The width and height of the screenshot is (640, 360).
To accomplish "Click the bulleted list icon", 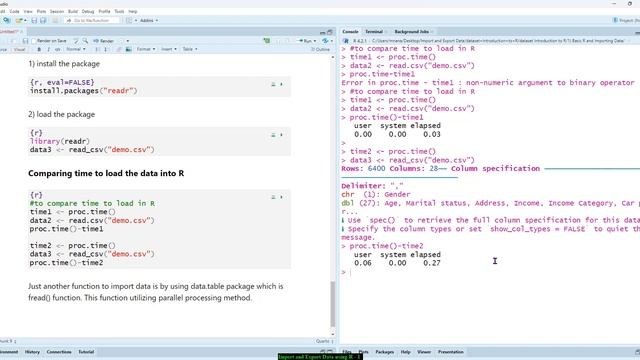I will [97, 49].
